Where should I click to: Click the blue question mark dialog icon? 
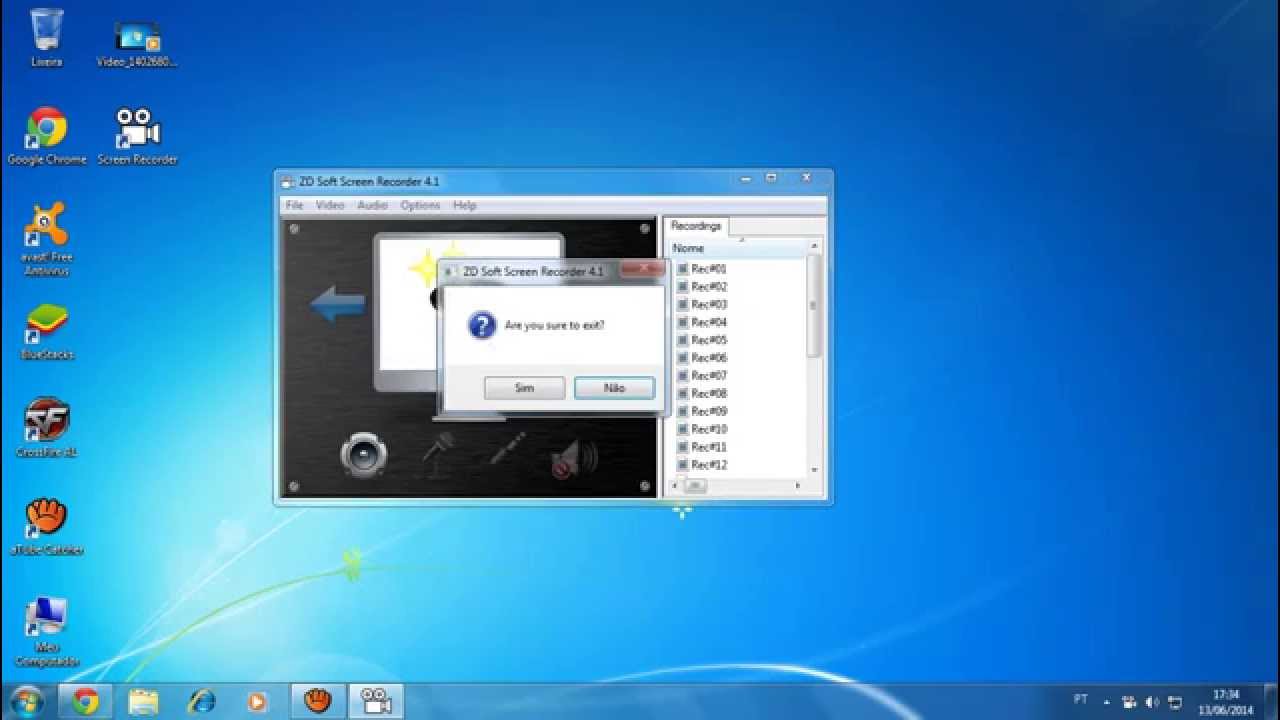tap(482, 325)
